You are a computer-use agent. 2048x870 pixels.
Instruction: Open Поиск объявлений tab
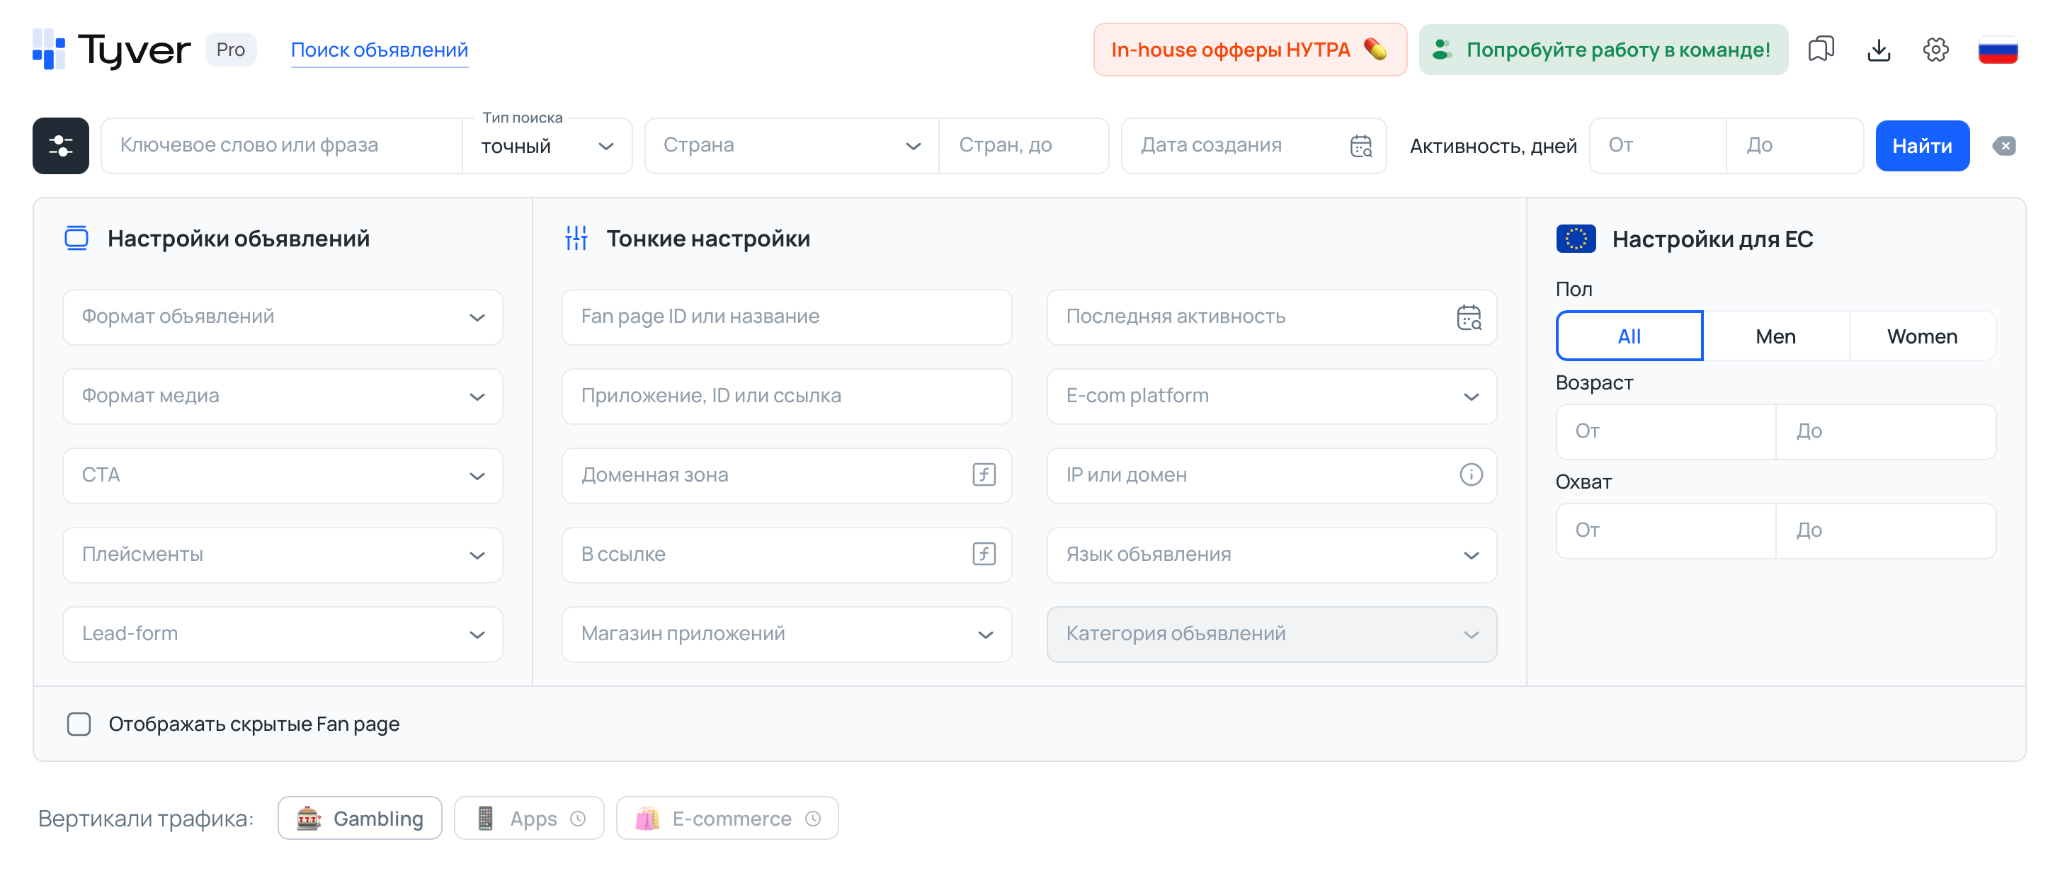pos(379,50)
